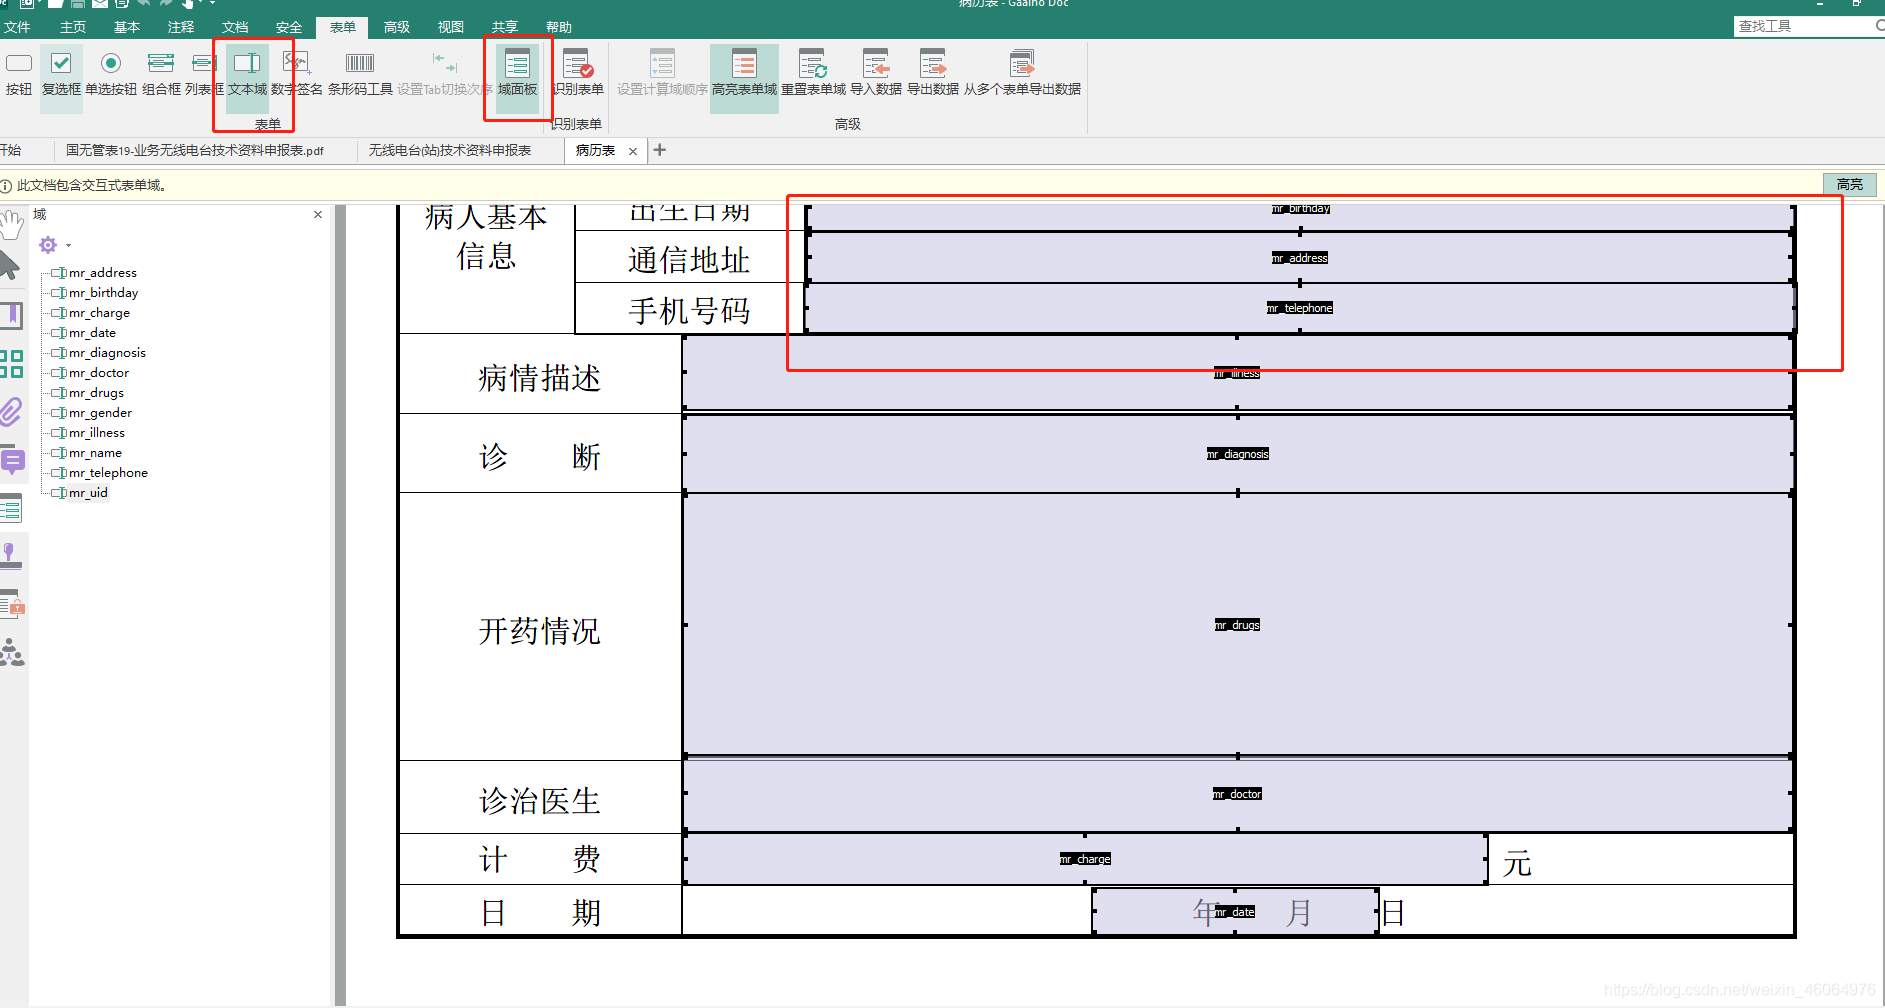Click the mr_date form field on page

[1235, 912]
